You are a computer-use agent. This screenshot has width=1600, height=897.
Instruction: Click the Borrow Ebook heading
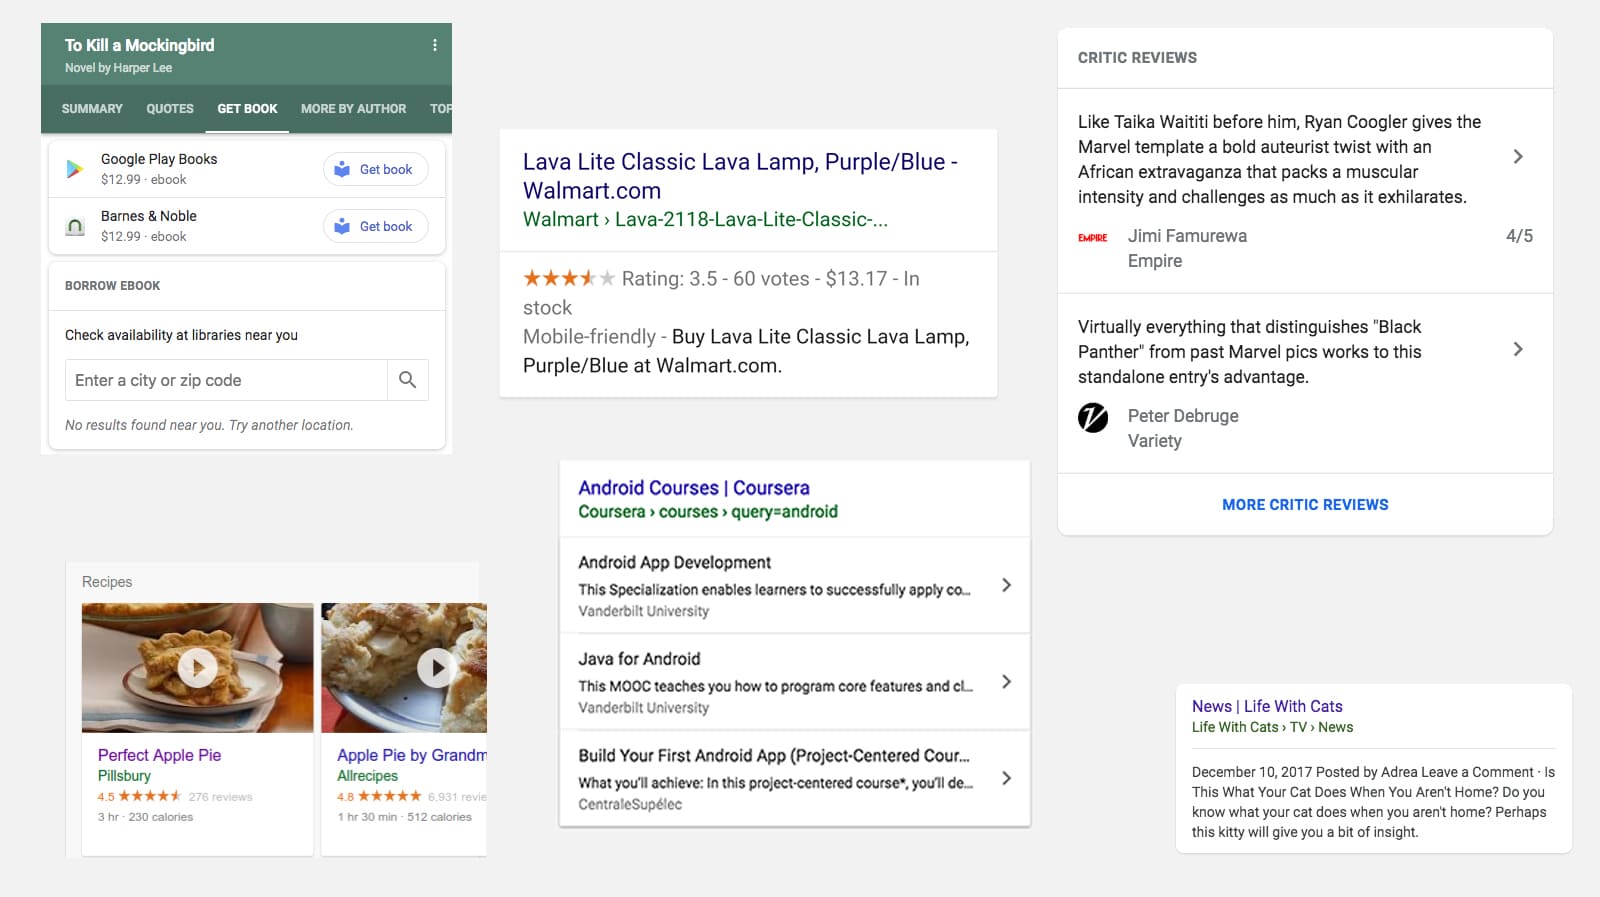tap(112, 286)
